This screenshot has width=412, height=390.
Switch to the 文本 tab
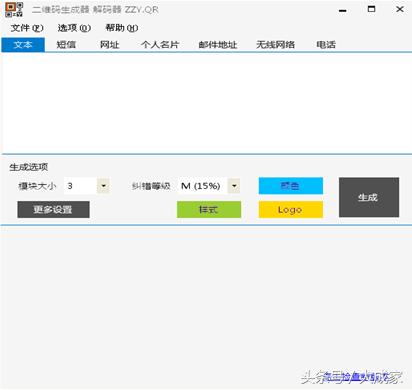(23, 45)
